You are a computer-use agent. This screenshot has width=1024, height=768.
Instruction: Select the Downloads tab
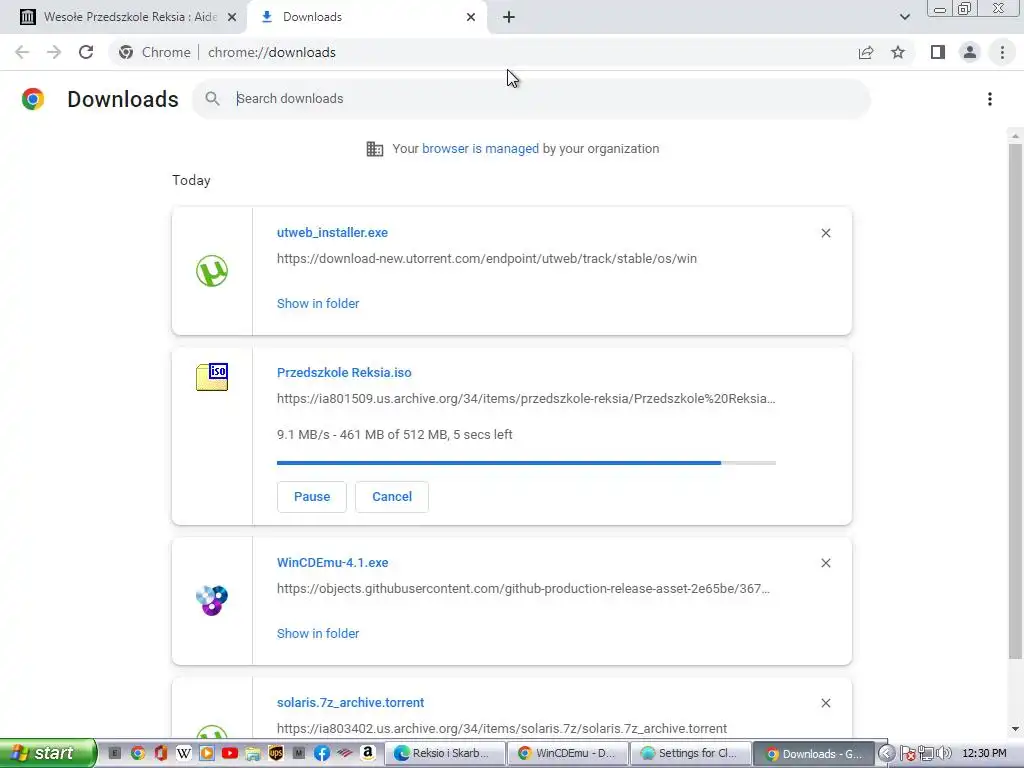[367, 17]
